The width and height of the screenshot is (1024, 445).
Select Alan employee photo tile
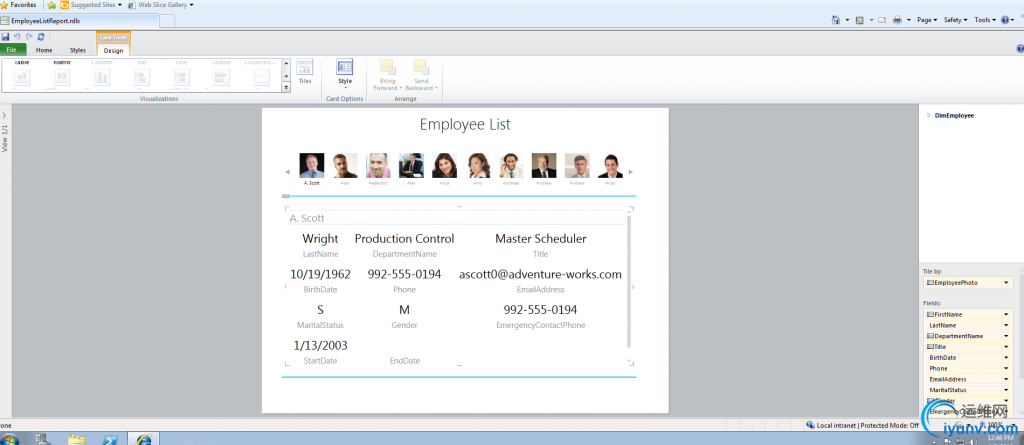coord(345,165)
